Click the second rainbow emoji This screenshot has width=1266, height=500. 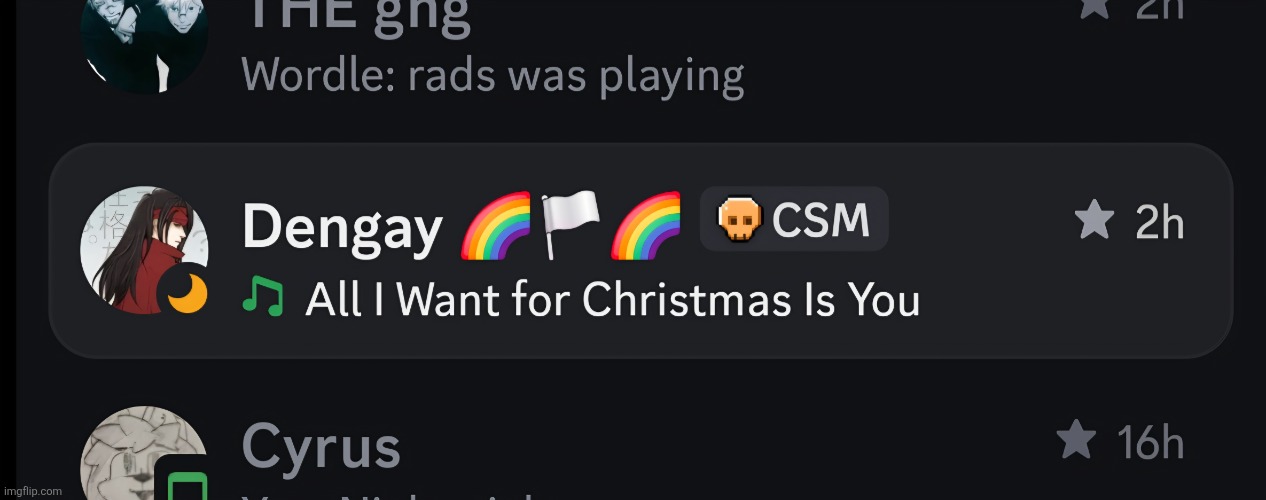(645, 224)
